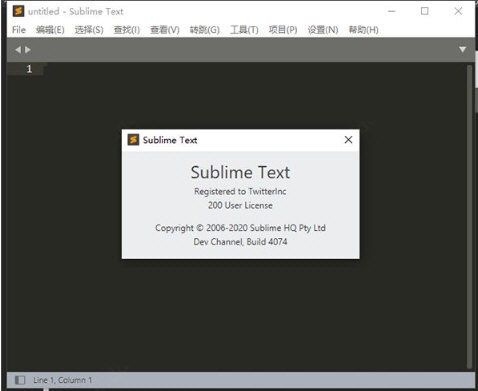Open the 编辑(E) menu
Screen dimensions: 478x391
(x=50, y=30)
